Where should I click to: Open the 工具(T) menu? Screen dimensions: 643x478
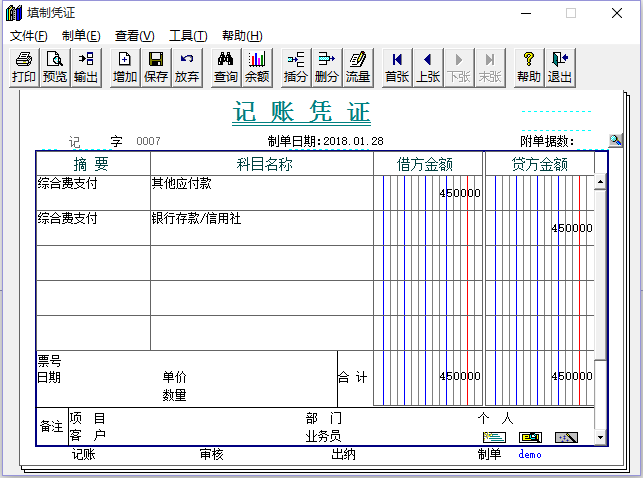click(x=187, y=35)
